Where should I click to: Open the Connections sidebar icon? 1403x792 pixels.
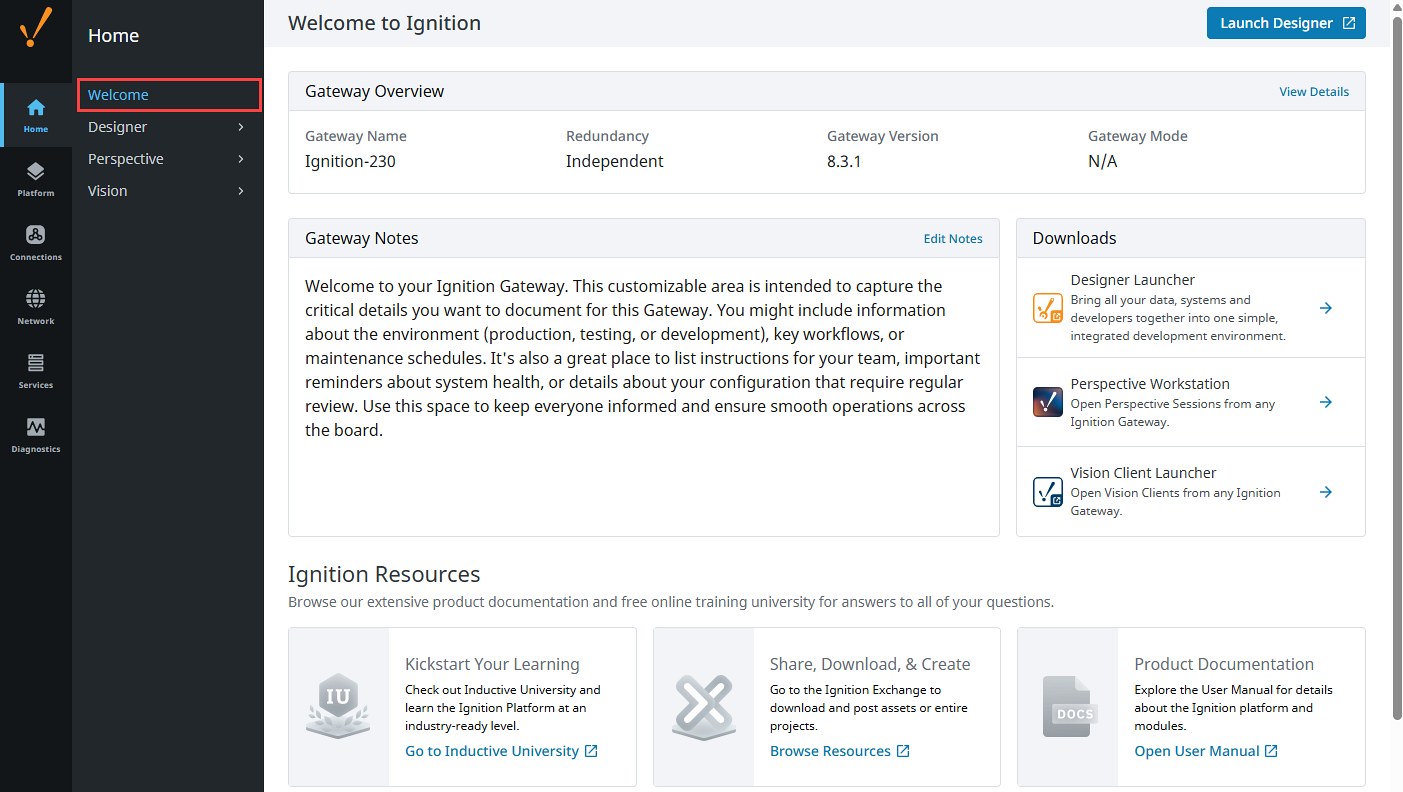(35, 243)
